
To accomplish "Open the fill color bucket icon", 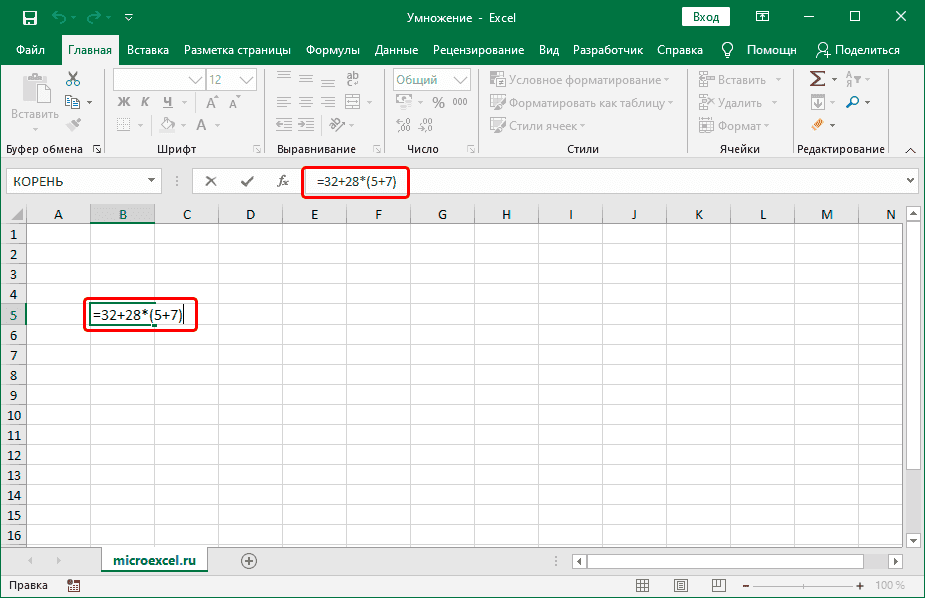I will pyautogui.click(x=165, y=125).
